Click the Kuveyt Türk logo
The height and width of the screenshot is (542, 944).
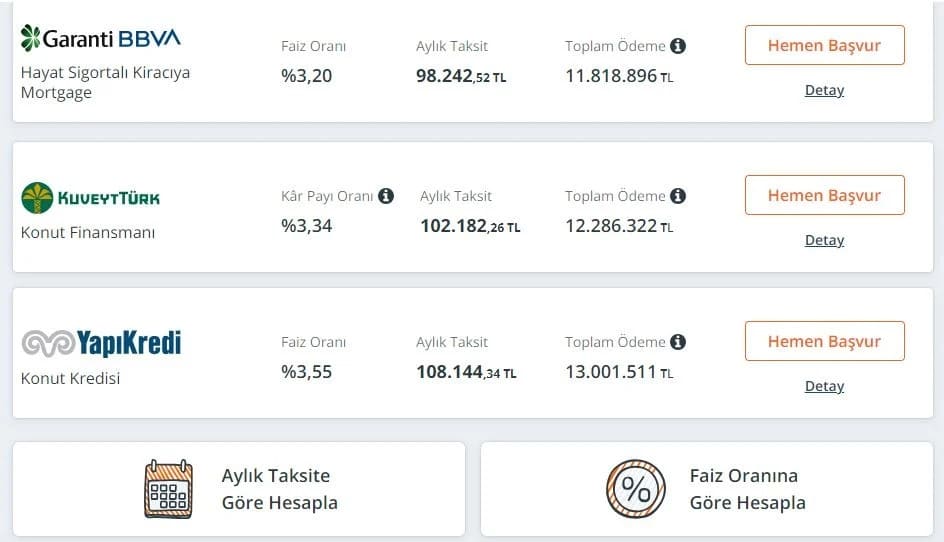[91, 197]
